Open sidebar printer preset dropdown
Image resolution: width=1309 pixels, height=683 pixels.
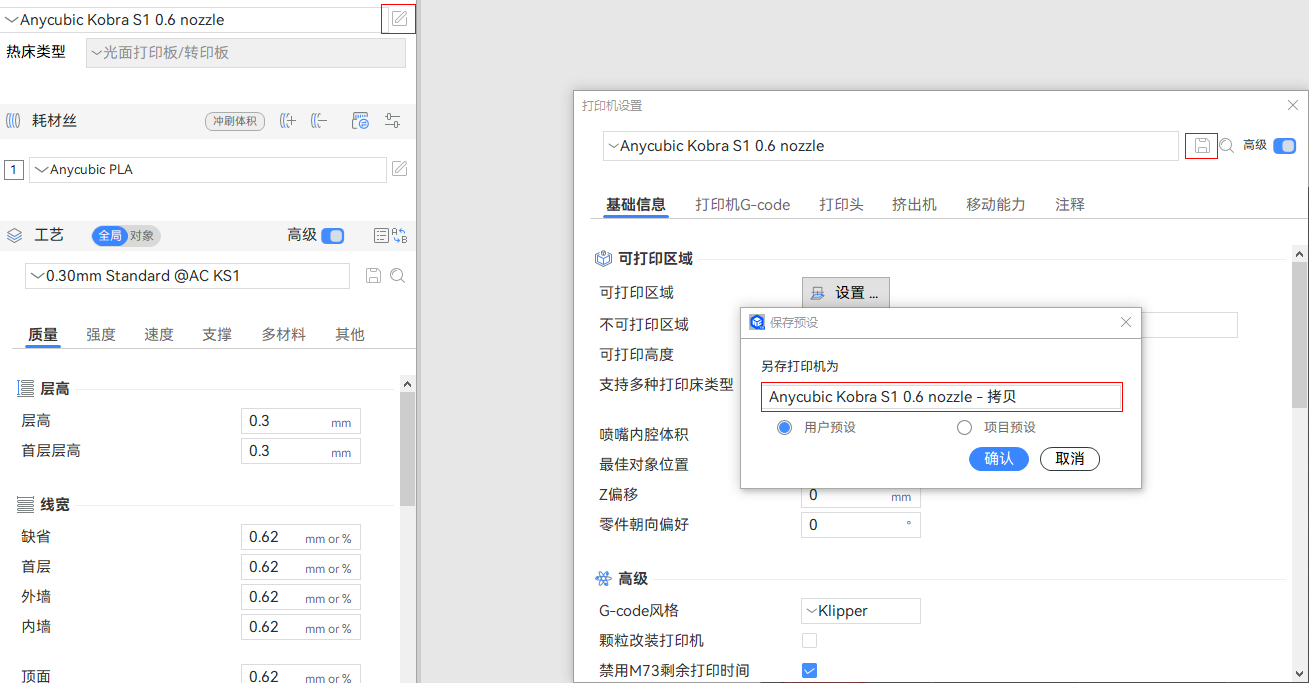(x=190, y=20)
